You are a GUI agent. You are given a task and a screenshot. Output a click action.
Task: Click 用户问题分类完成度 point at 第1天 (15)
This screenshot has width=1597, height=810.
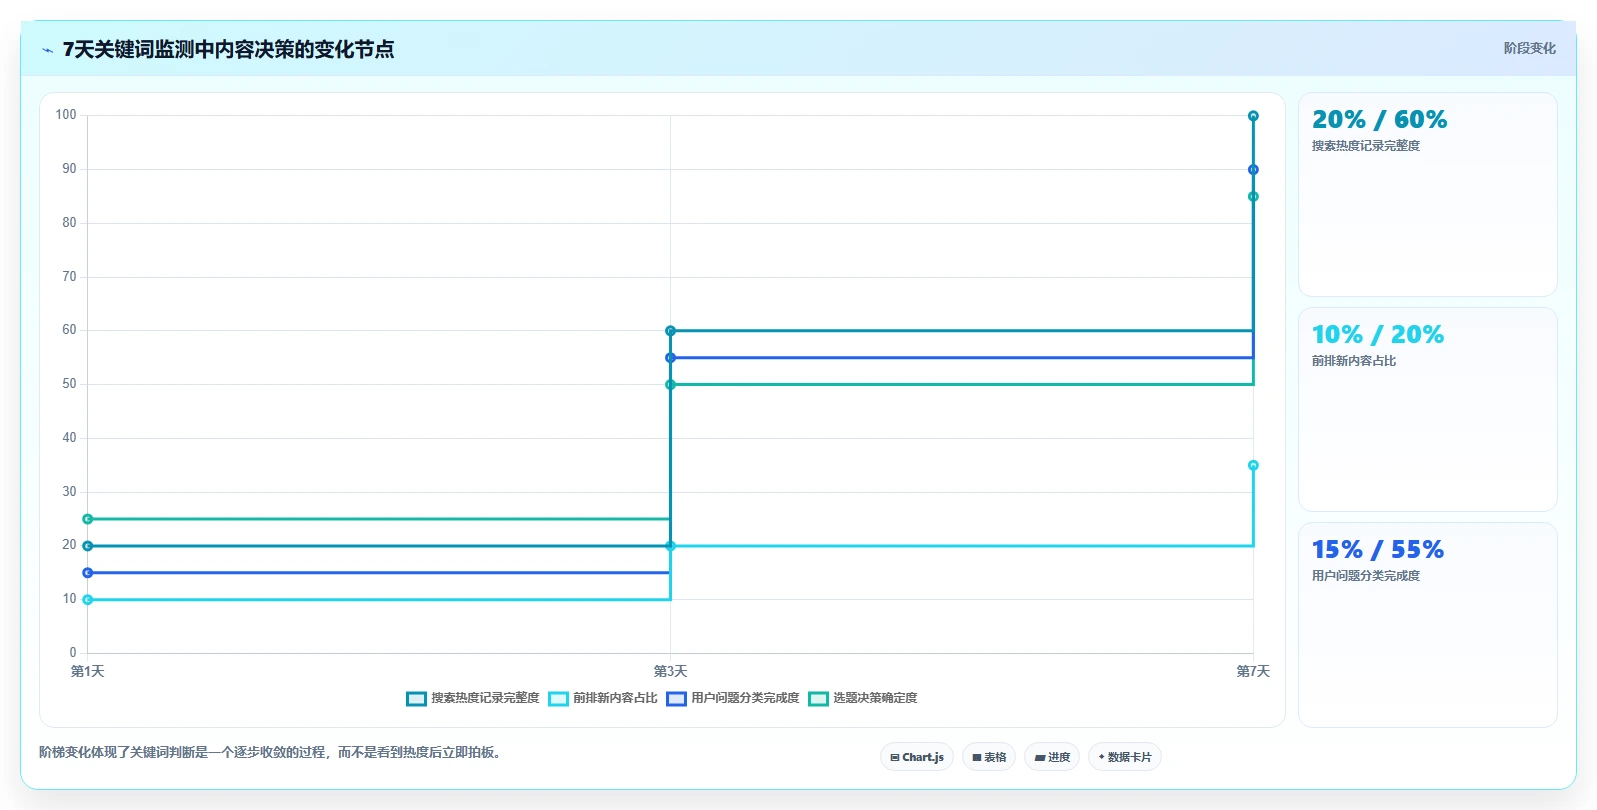pyautogui.click(x=87, y=573)
